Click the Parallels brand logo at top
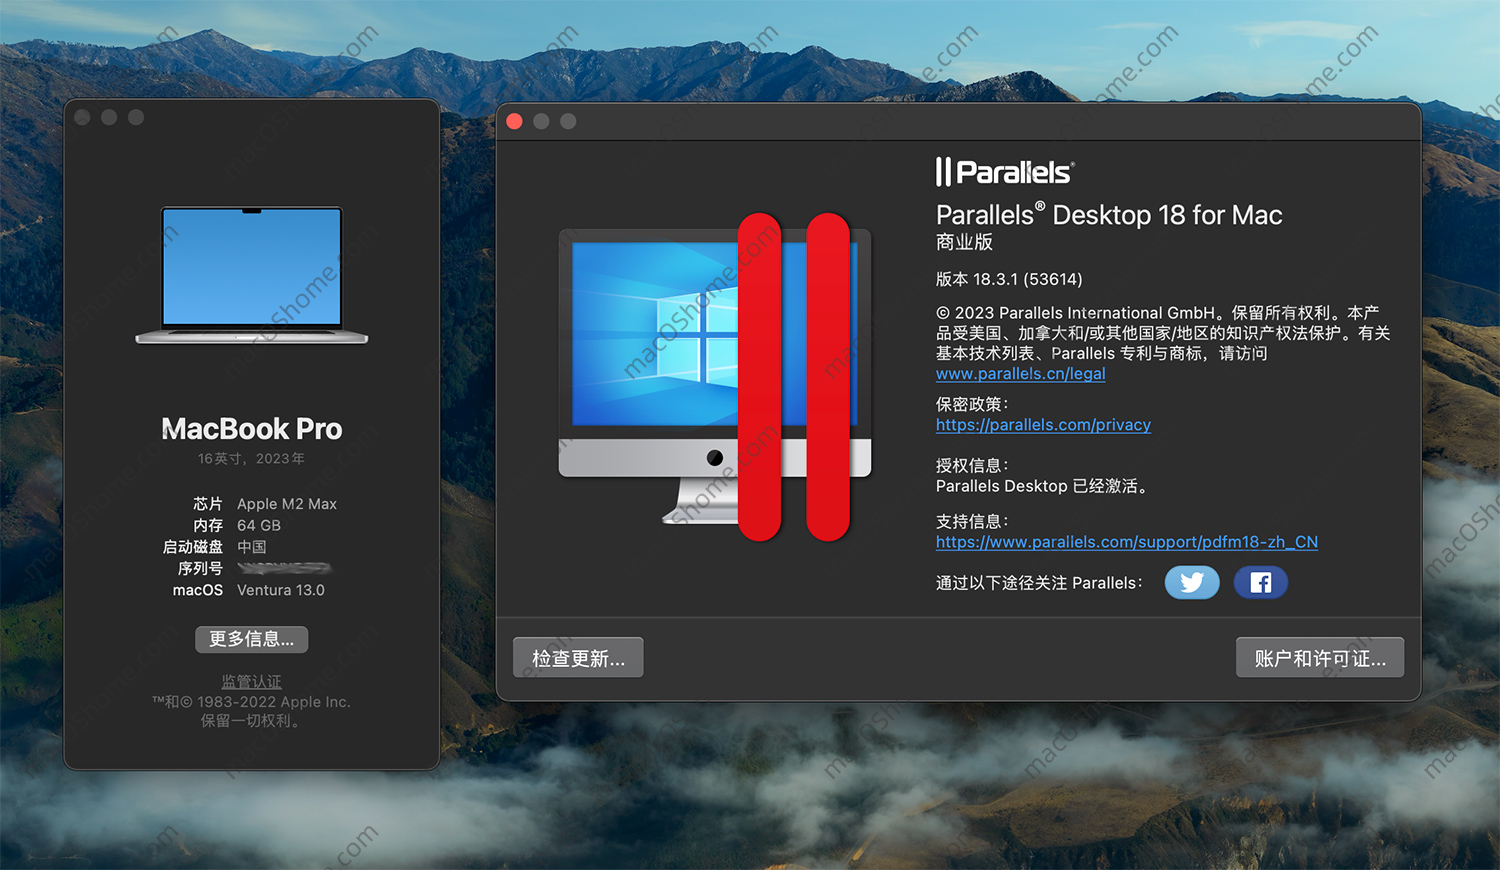 tap(1005, 172)
